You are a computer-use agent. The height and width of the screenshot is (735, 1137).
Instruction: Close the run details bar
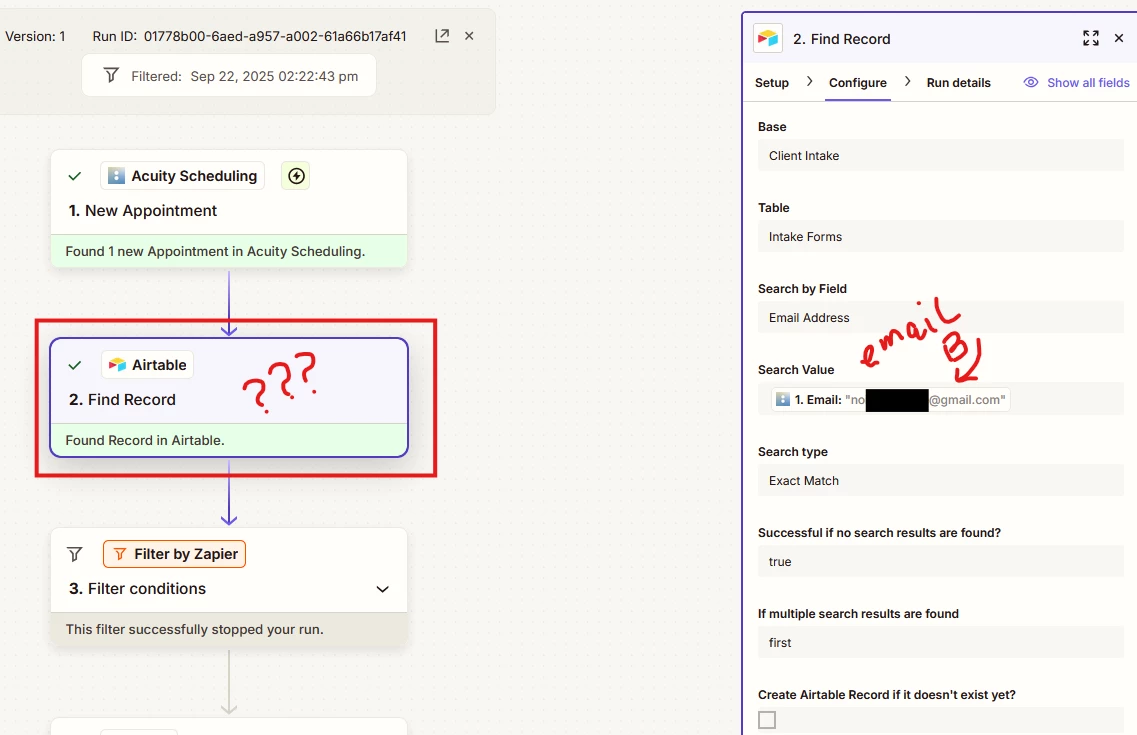click(469, 36)
